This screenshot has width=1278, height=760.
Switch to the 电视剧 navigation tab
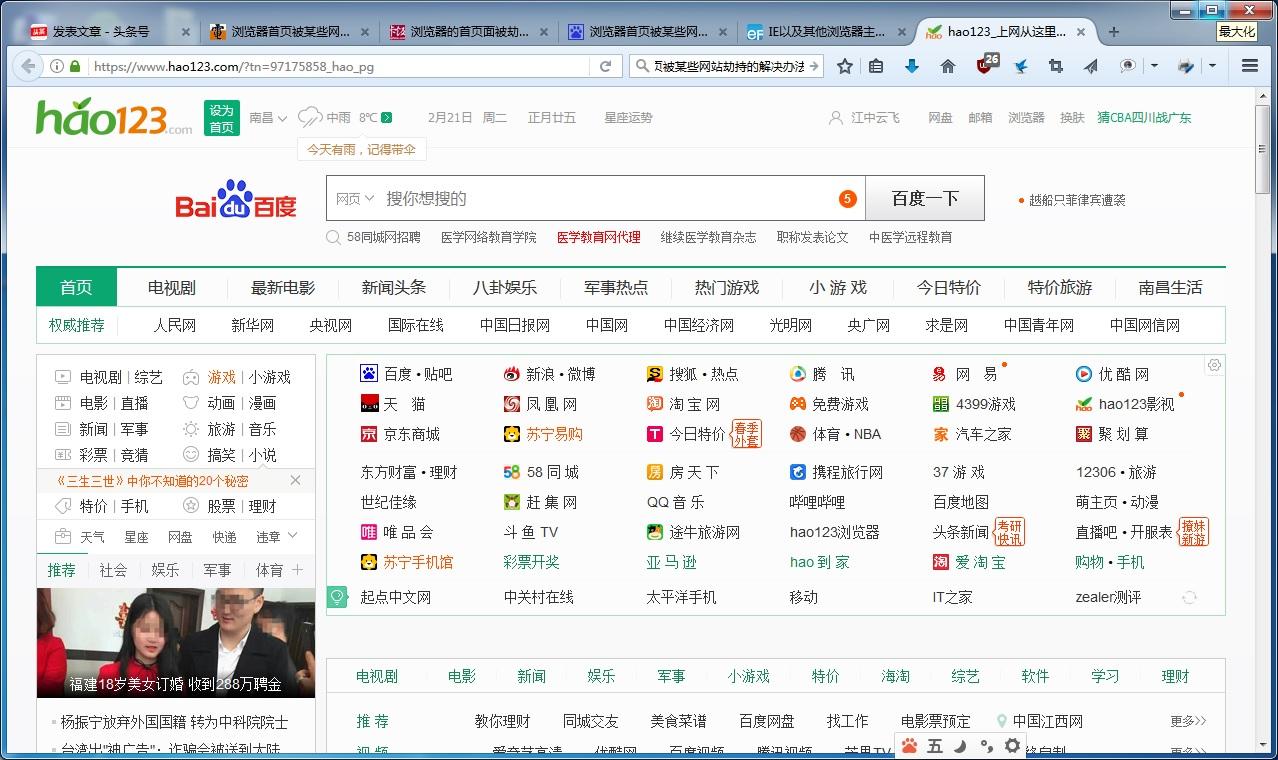tap(171, 287)
